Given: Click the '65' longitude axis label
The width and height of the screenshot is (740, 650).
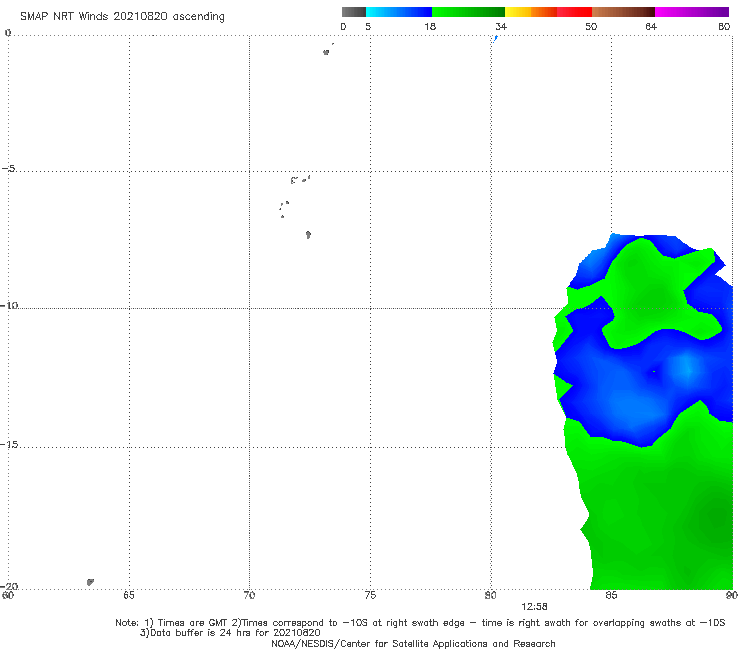Looking at the screenshot, I should (x=129, y=595).
